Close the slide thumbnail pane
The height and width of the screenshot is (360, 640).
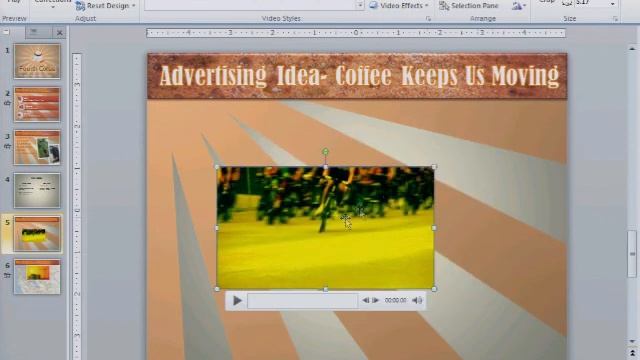[x=60, y=33]
